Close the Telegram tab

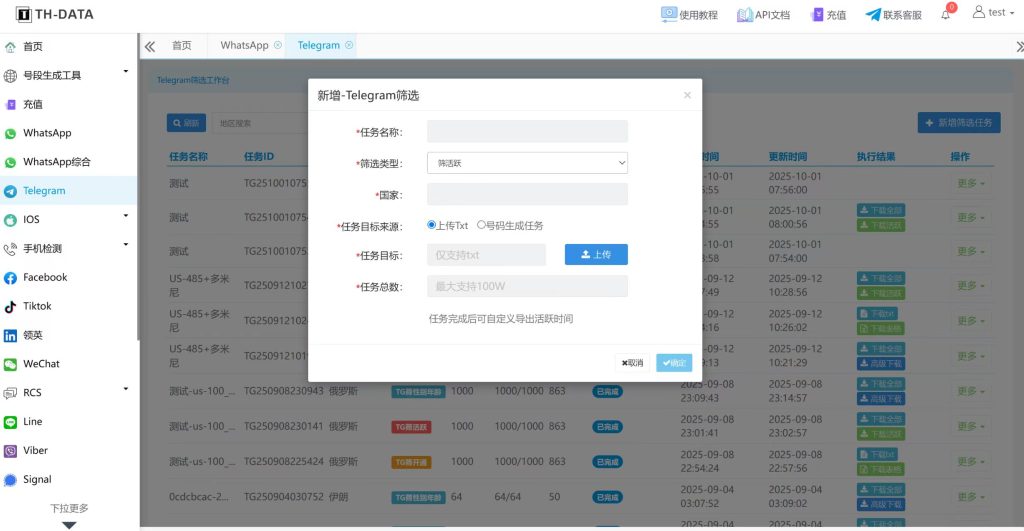[x=349, y=45]
